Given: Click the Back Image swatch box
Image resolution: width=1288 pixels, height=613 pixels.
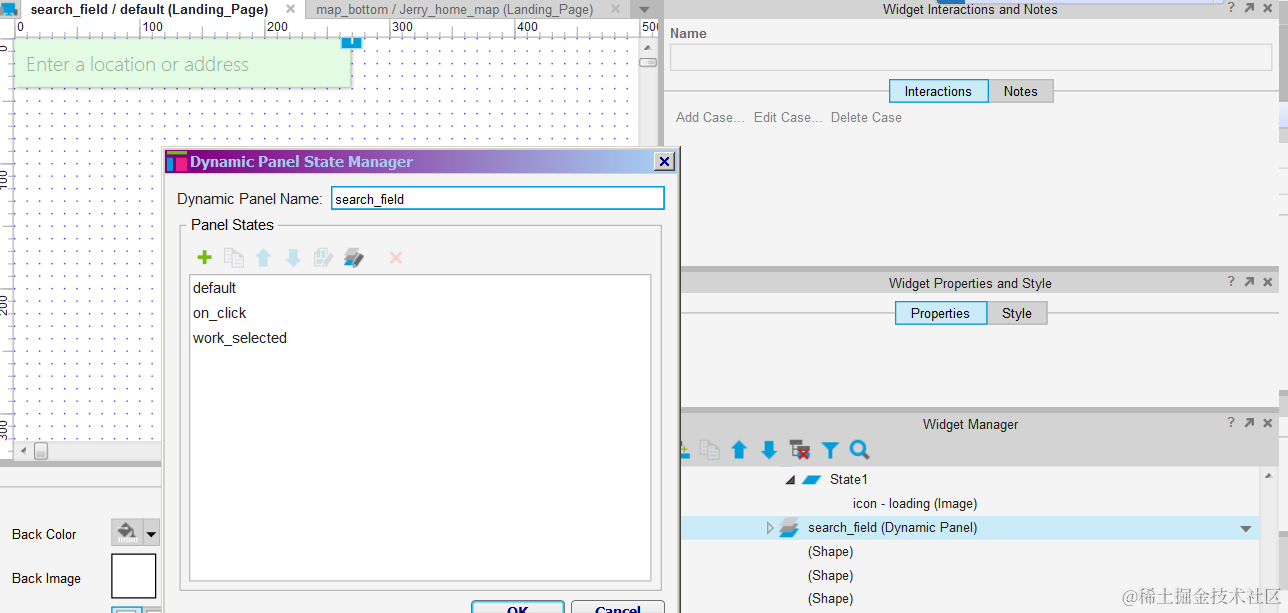Looking at the screenshot, I should 133,575.
